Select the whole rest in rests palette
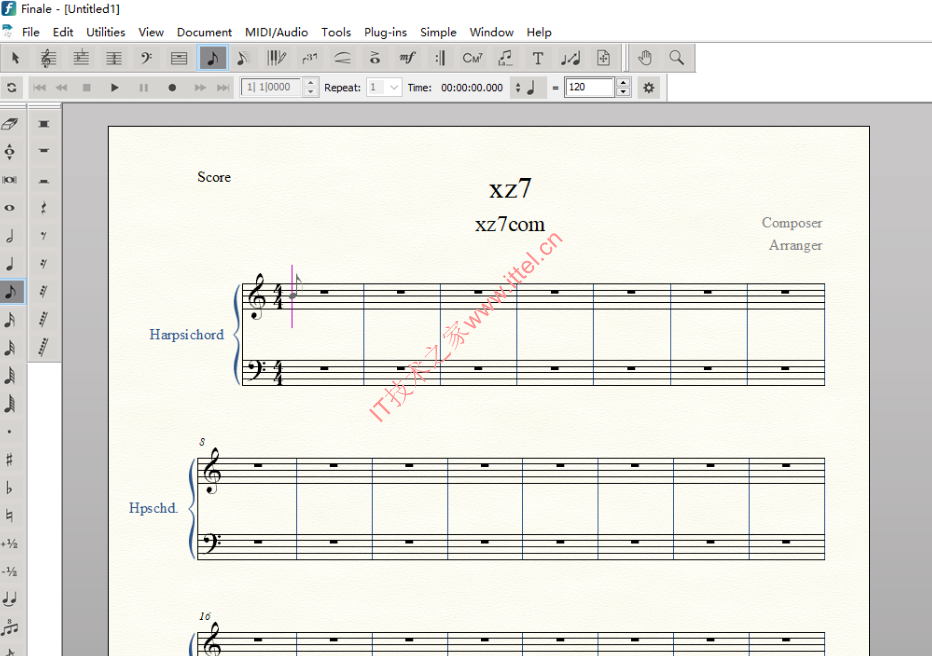The image size is (932, 656). click(44, 152)
